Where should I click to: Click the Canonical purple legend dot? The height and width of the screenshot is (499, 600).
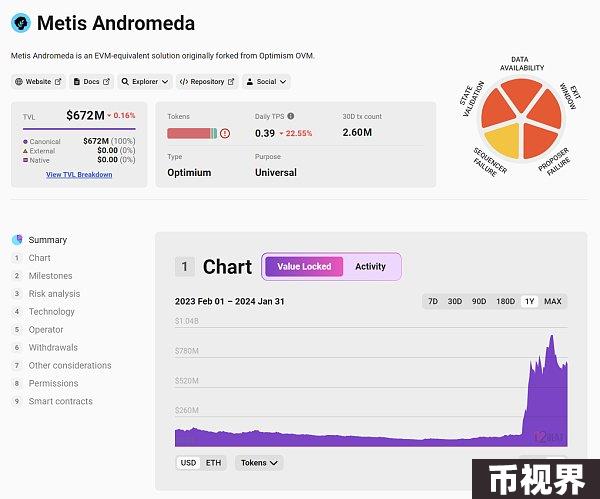(25, 142)
